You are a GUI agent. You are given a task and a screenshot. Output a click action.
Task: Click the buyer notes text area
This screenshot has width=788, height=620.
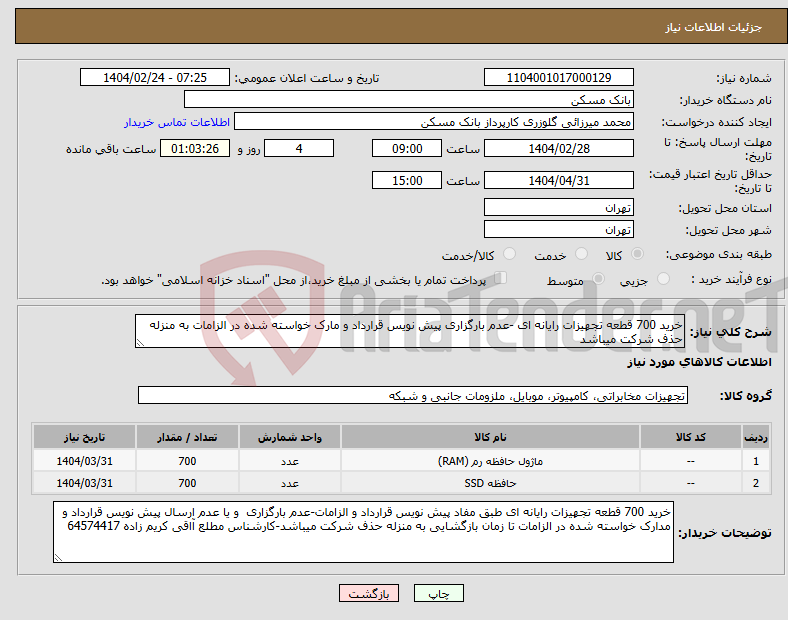click(x=363, y=532)
